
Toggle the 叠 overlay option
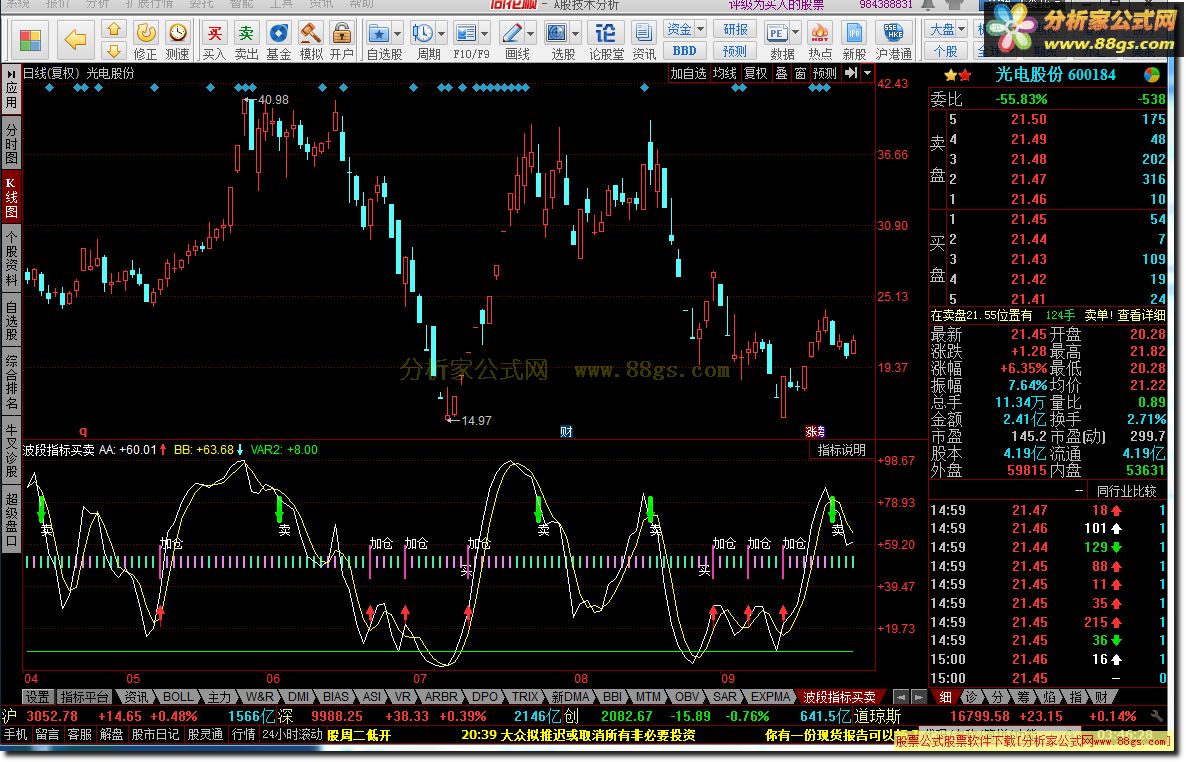pos(781,73)
